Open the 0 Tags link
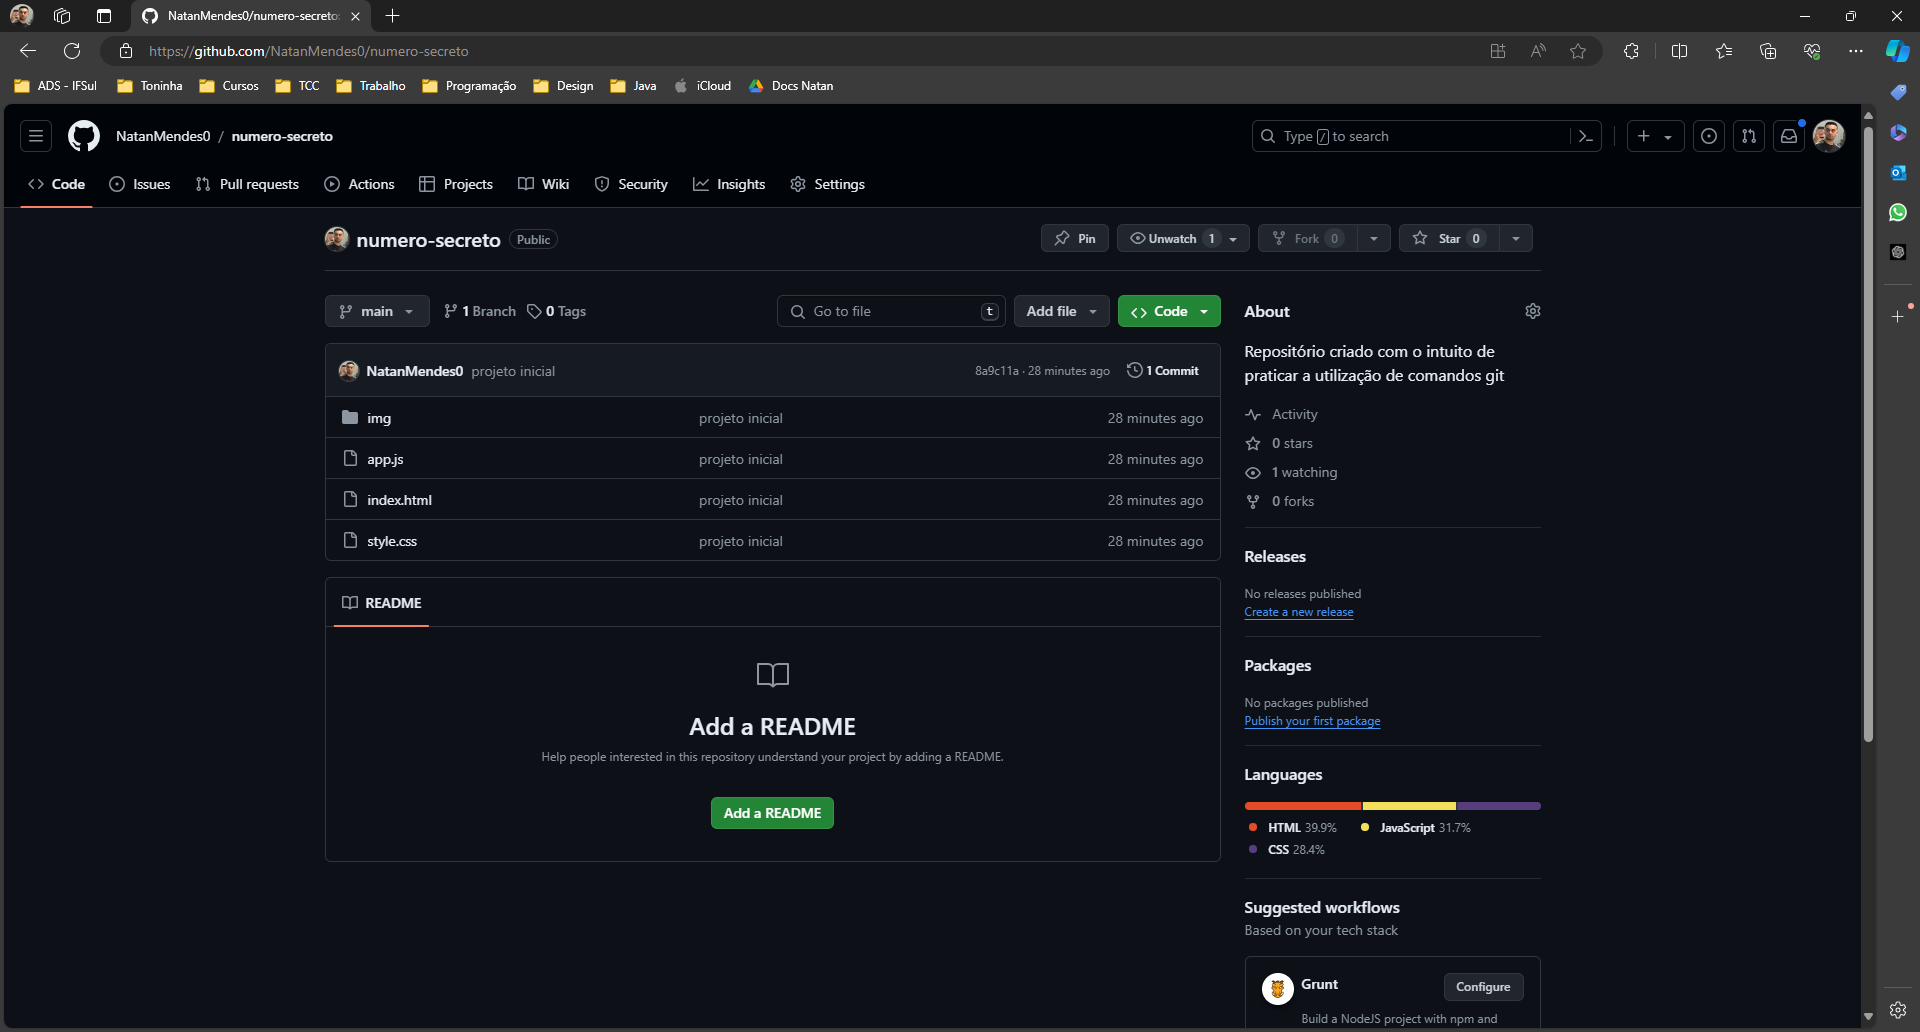 click(x=557, y=311)
